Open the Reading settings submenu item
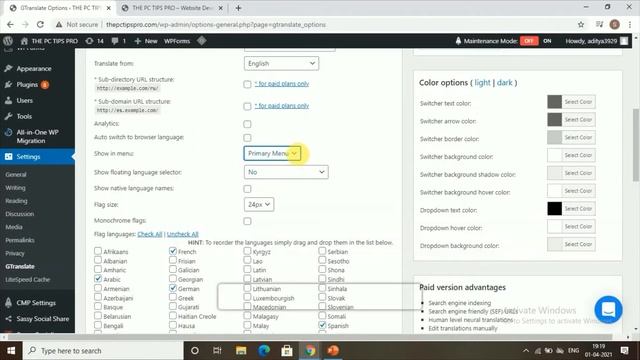Viewport: 640px width, 360px height. (x=16, y=201)
